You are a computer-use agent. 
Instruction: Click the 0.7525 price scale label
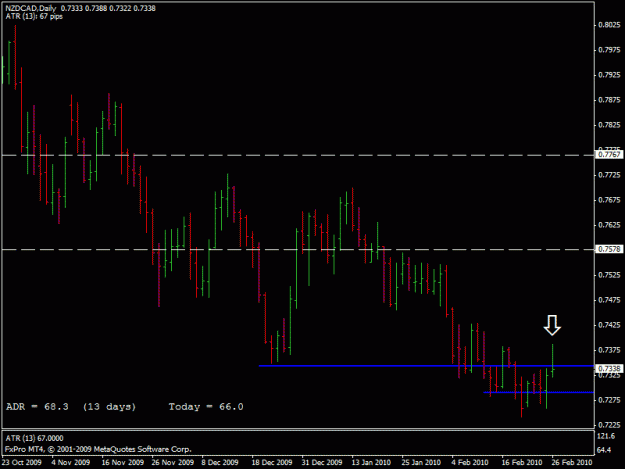pos(609,275)
